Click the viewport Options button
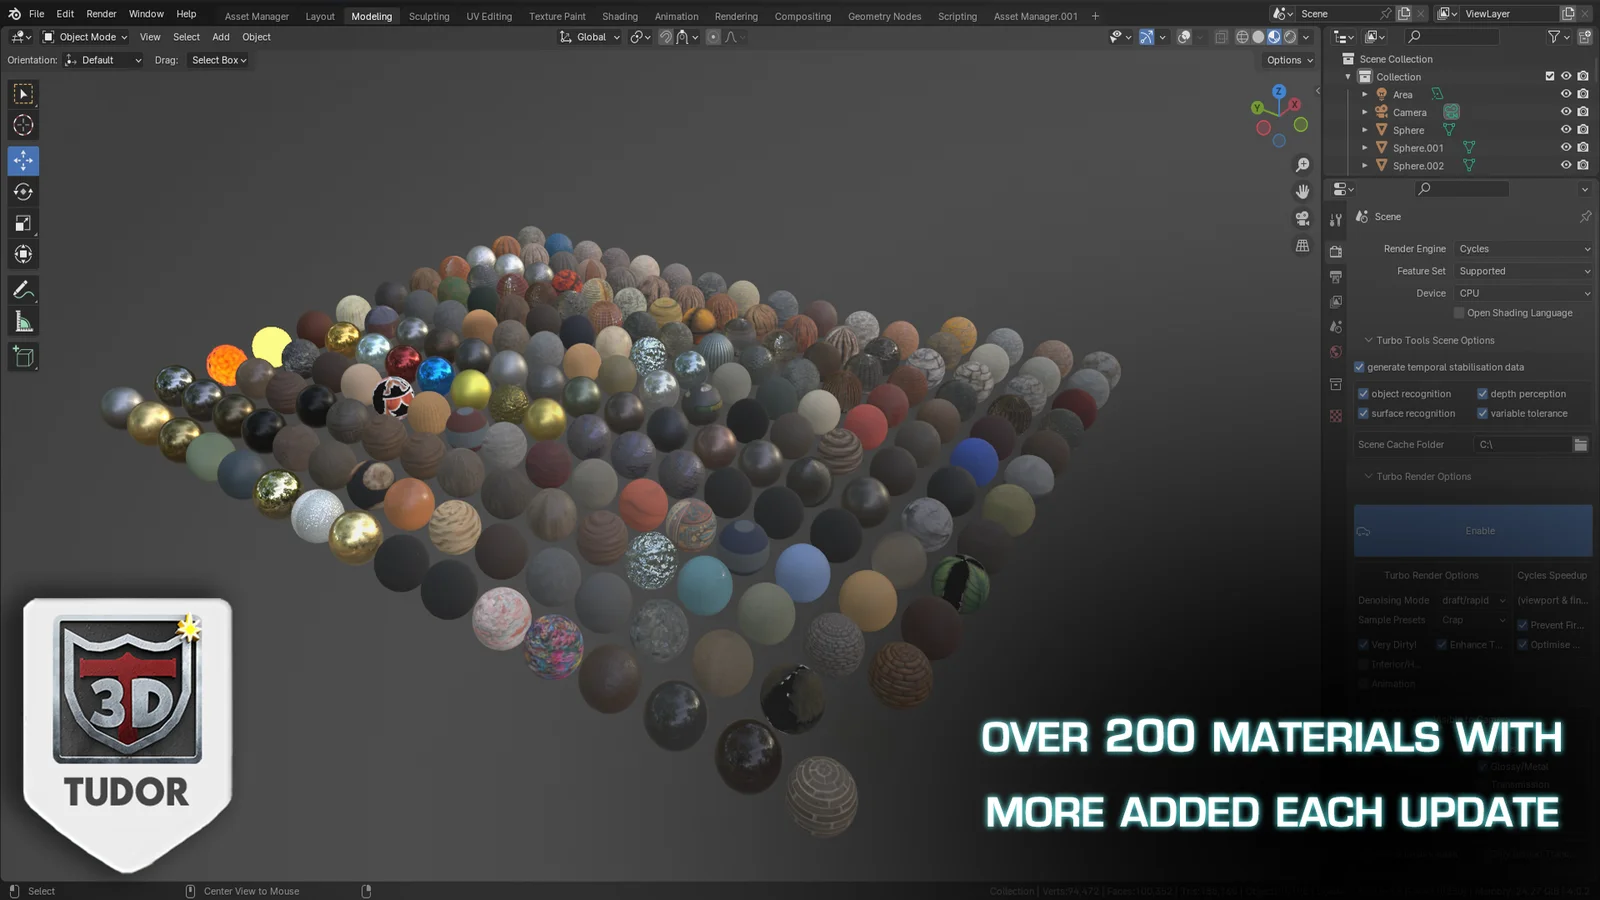The image size is (1600, 900). (1286, 60)
